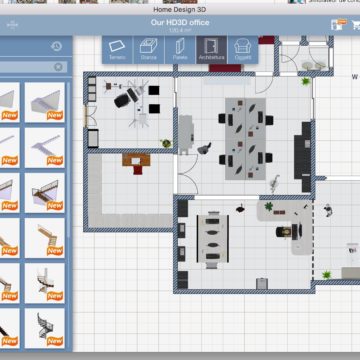Choose the thin gray L-shaped staircase thumbnail
This screenshot has width=360, height=360.
click(x=45, y=148)
